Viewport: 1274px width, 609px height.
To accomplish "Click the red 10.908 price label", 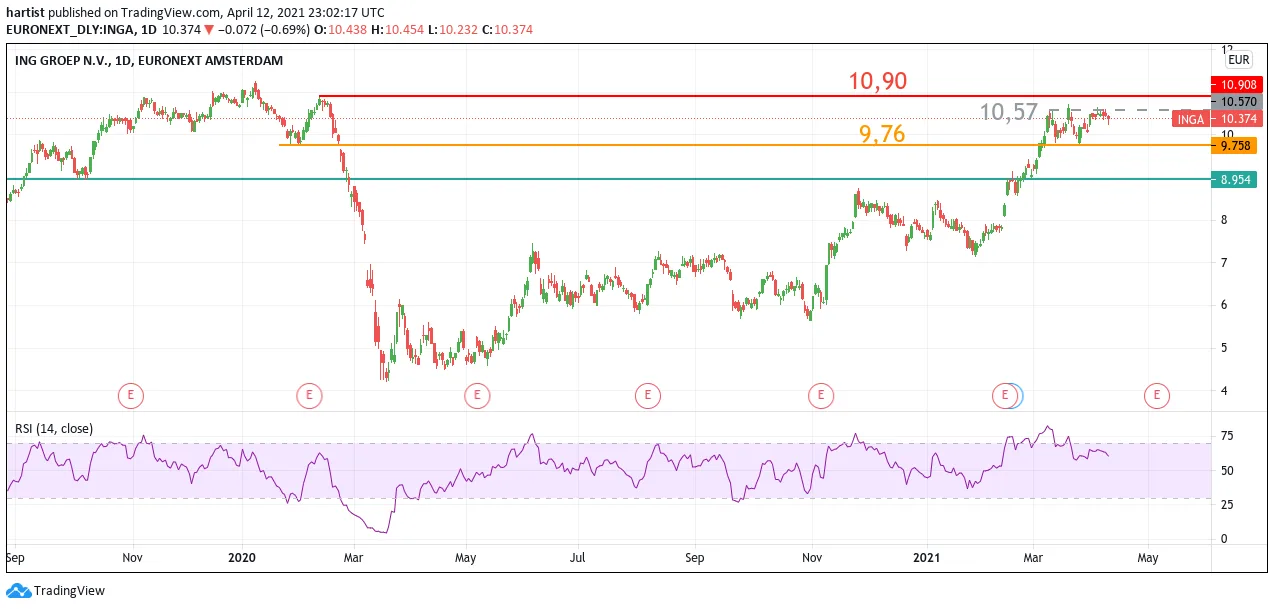I will (x=1236, y=85).
